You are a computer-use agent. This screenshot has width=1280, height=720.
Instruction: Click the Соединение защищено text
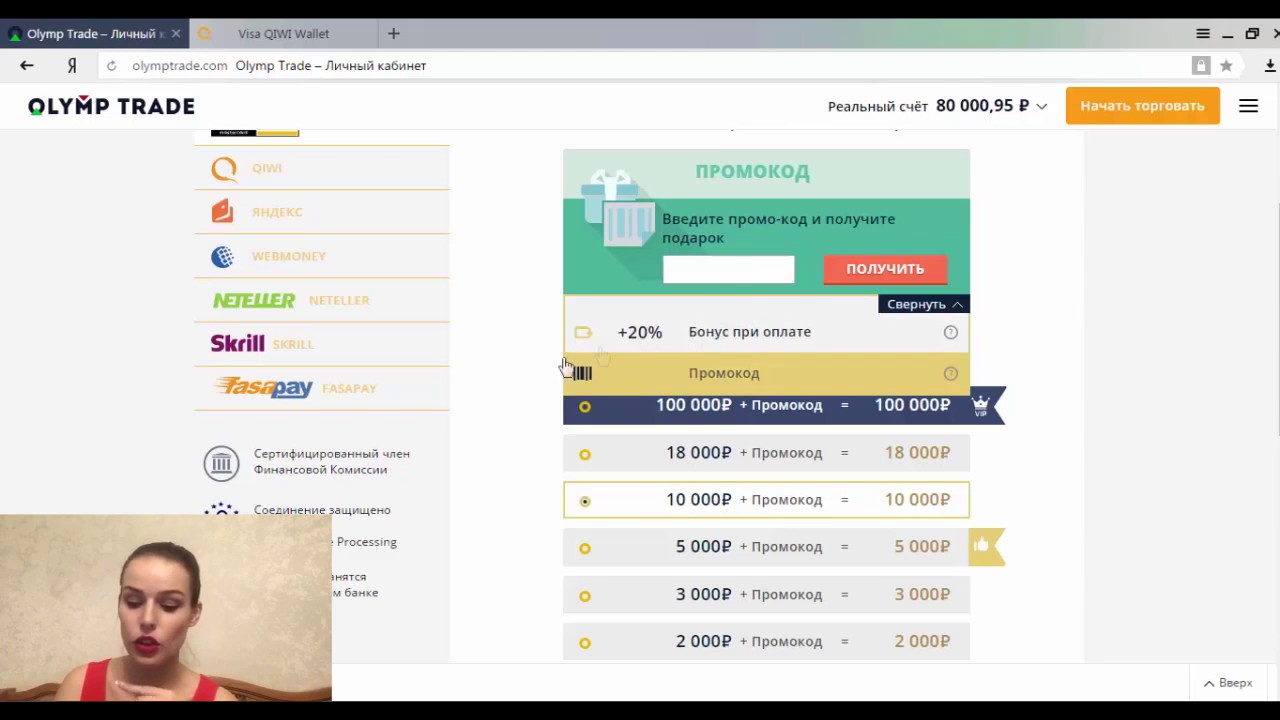tap(322, 510)
